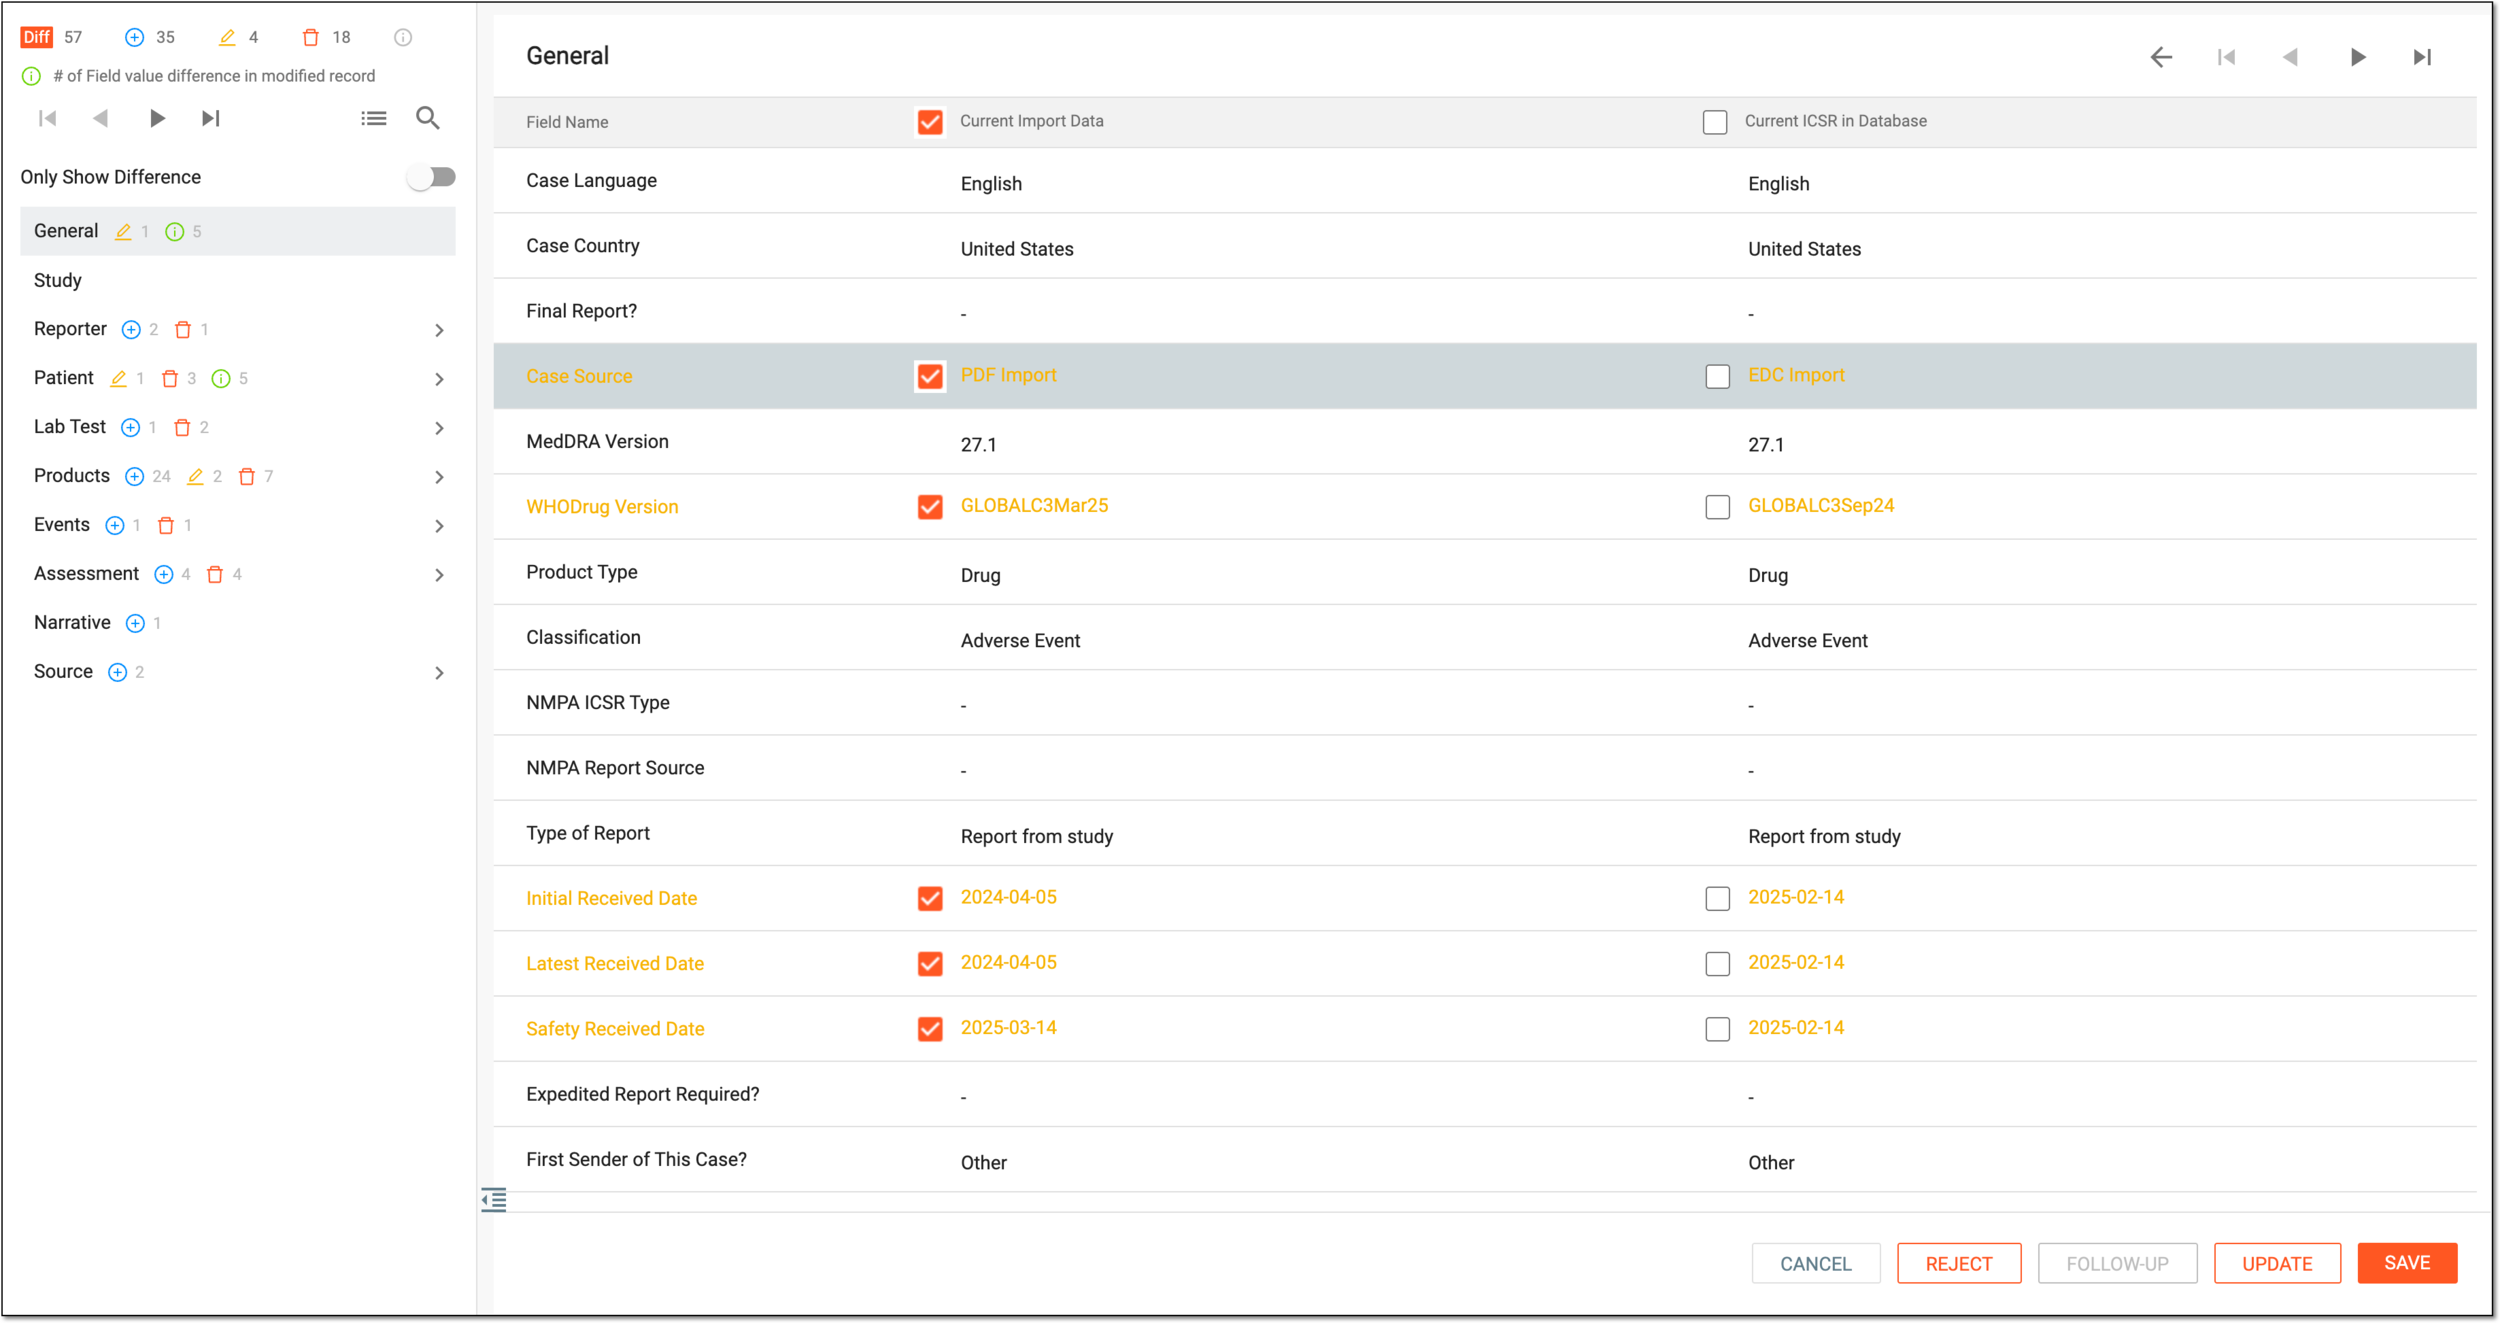Click the WHODrug Version field name

click(x=602, y=507)
